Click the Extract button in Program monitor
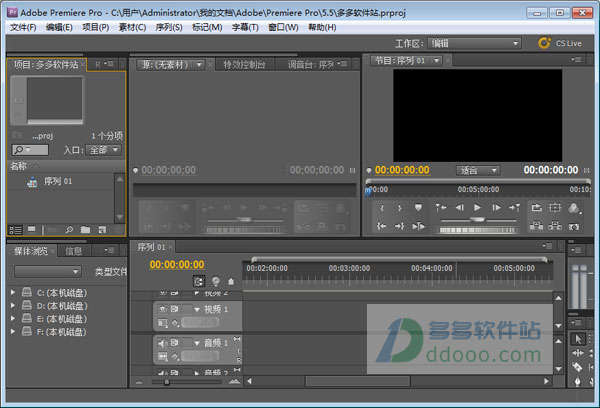Screen dimensions: 600x408 [x=555, y=226]
